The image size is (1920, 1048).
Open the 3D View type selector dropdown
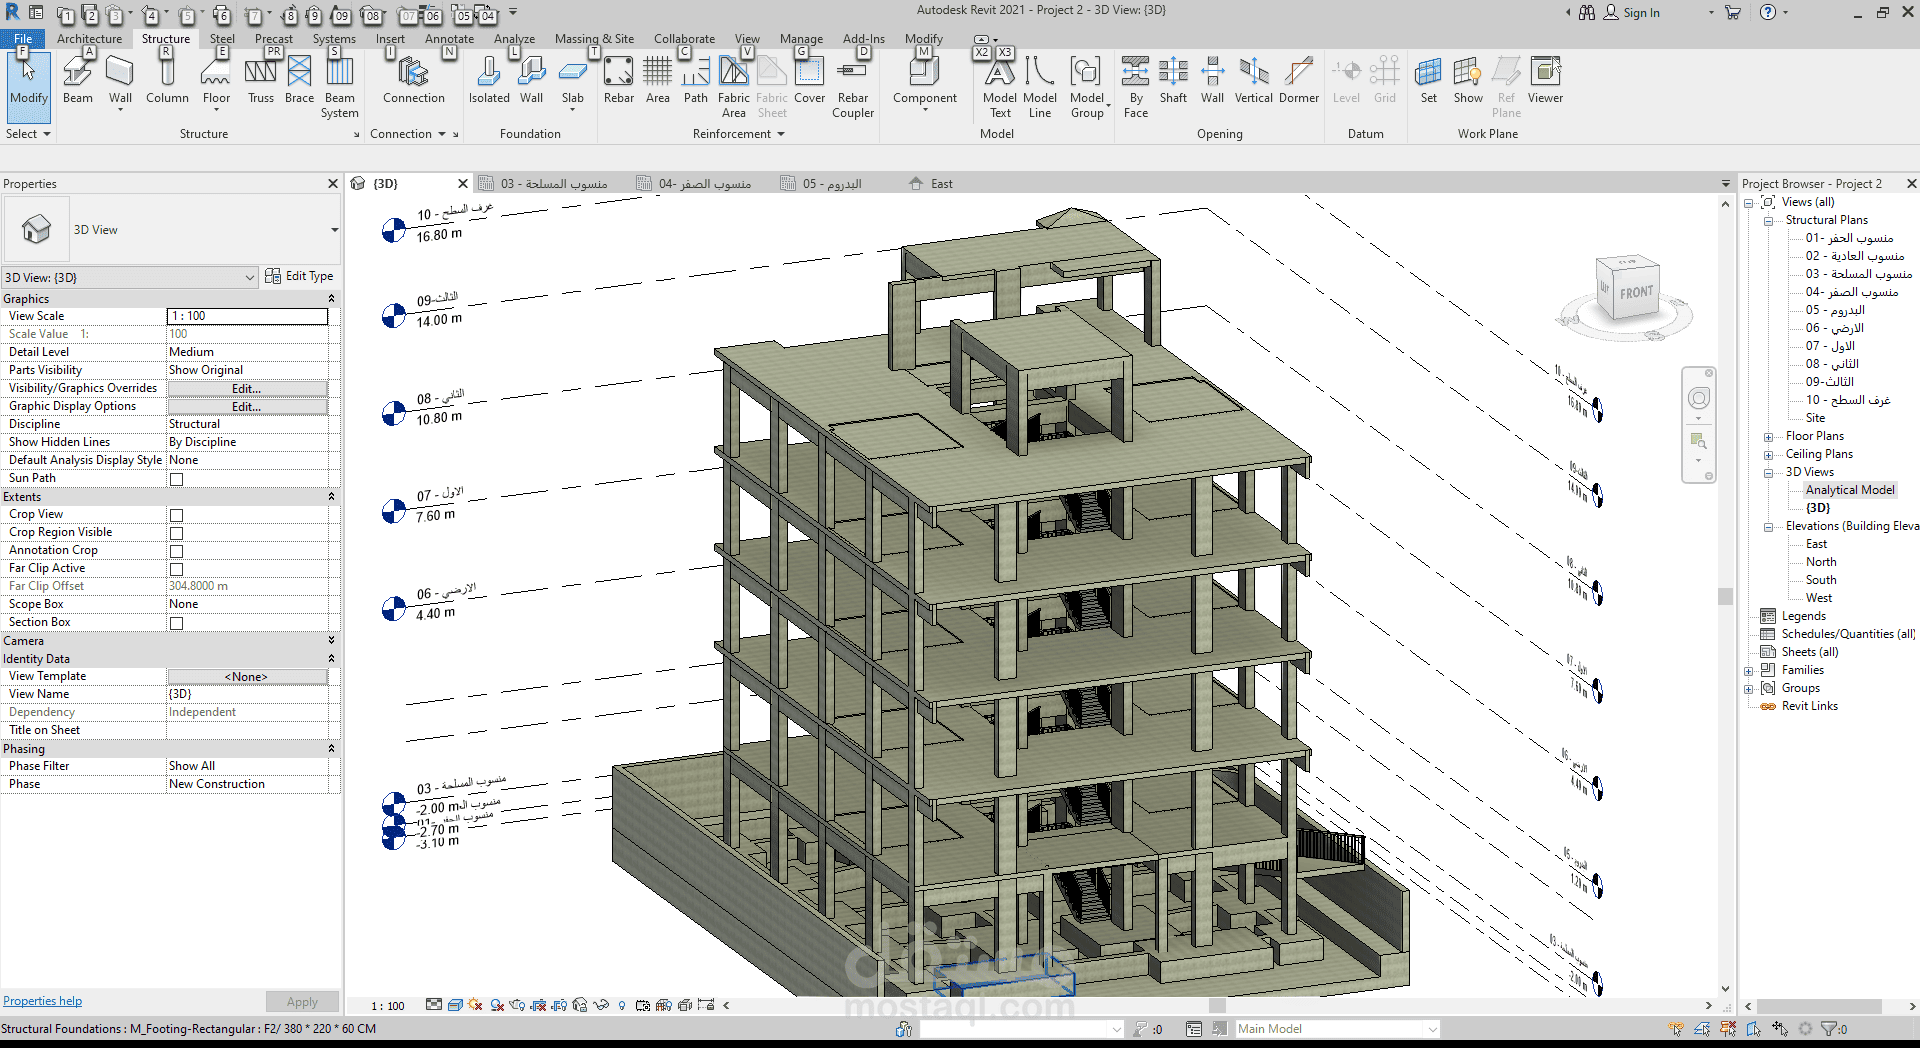tap(334, 230)
